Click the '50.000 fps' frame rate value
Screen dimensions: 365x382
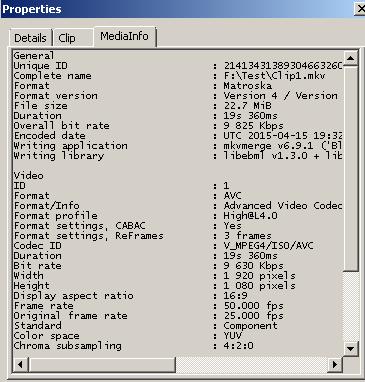[x=253, y=306]
